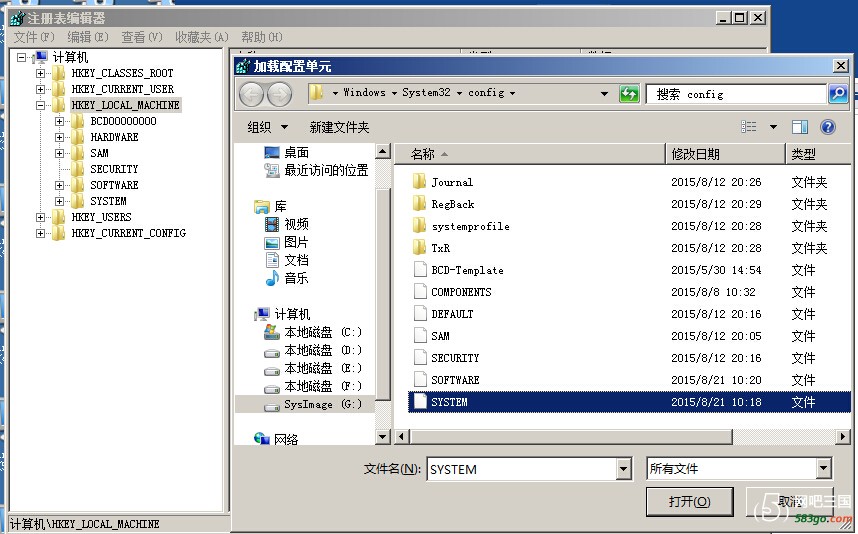Click the Back navigation arrow in dialog
This screenshot has width=858, height=534.
(252, 95)
